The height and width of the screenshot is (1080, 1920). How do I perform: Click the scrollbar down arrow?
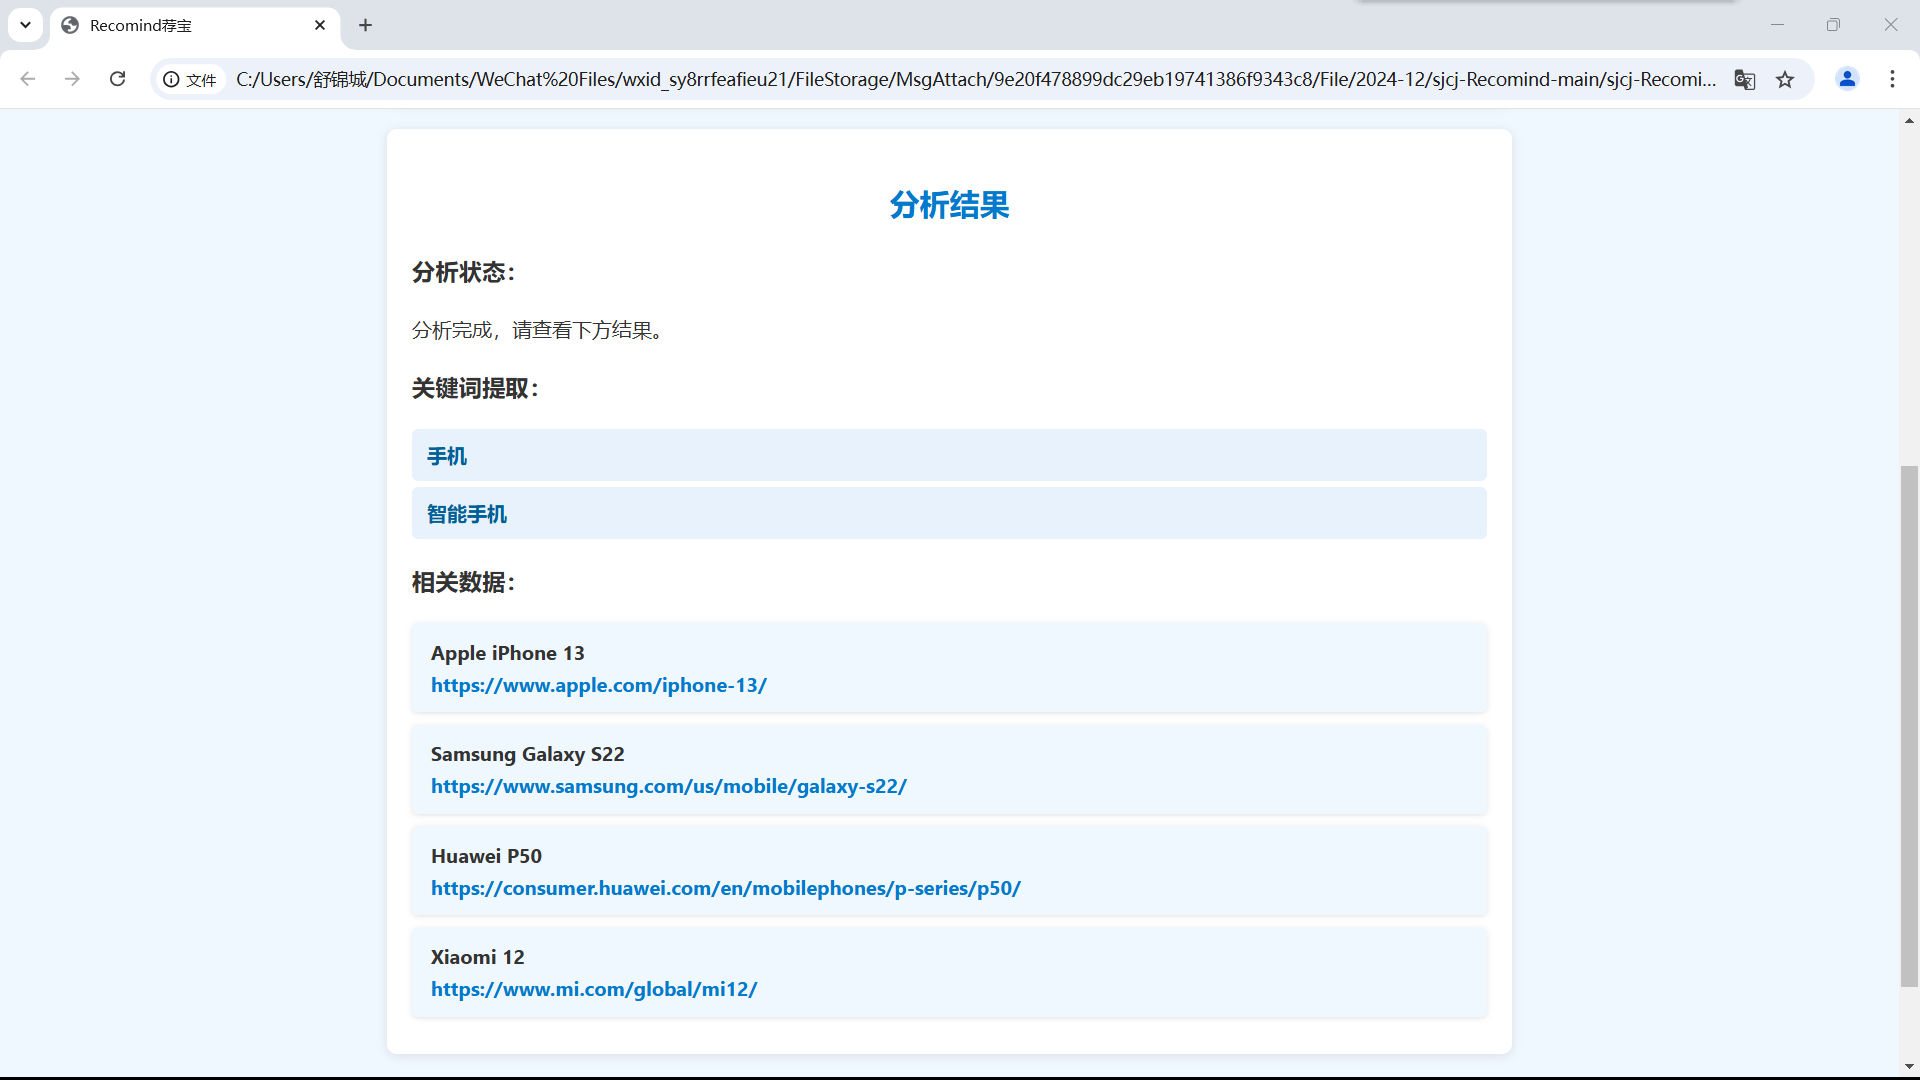(x=1909, y=1066)
